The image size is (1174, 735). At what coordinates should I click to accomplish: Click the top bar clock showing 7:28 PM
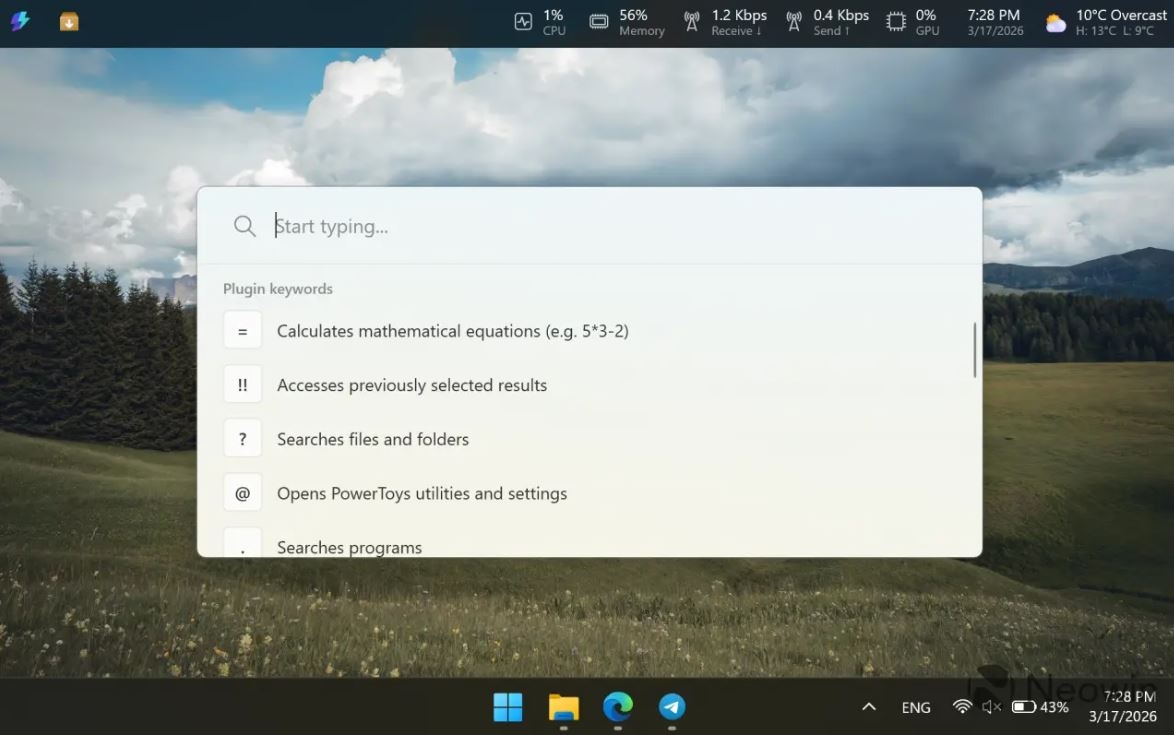coord(993,22)
